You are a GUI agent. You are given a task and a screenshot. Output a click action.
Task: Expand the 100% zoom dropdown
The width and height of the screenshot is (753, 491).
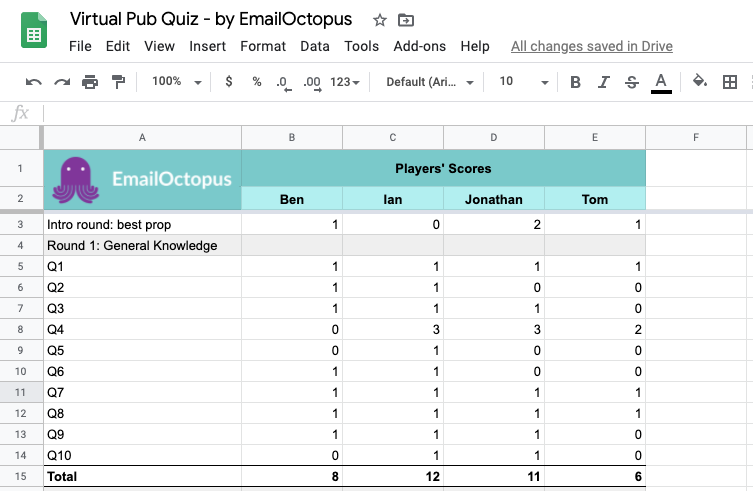coord(177,82)
